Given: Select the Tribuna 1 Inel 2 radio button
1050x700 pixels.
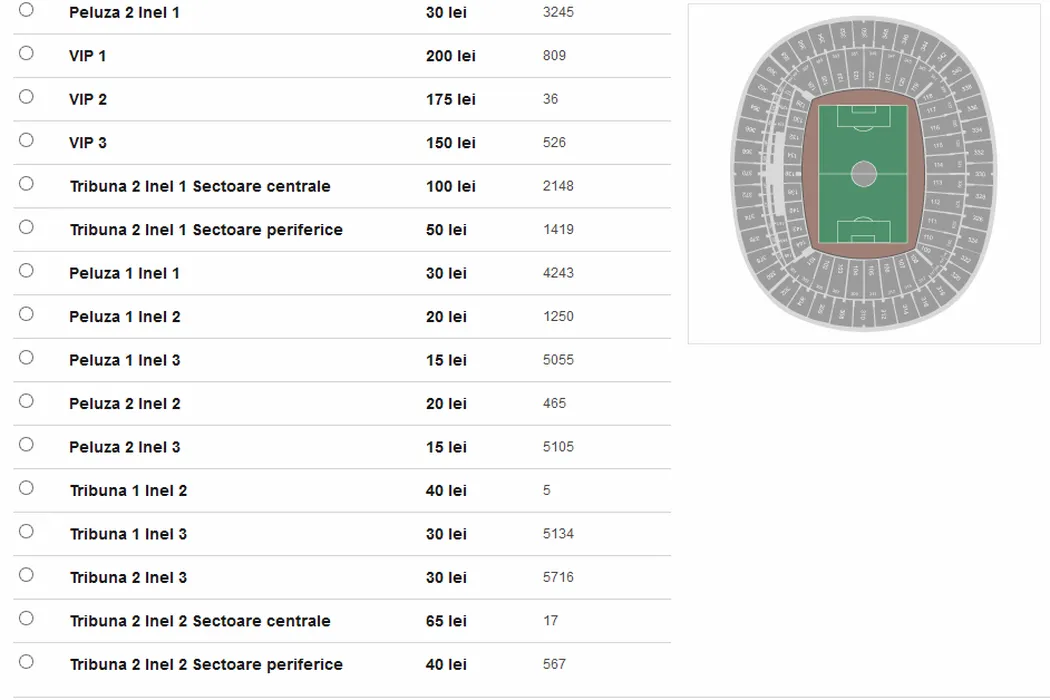Looking at the screenshot, I should [x=26, y=488].
